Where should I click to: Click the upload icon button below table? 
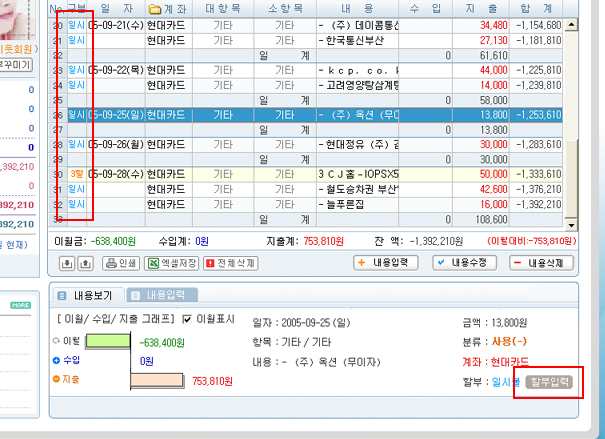[x=84, y=263]
